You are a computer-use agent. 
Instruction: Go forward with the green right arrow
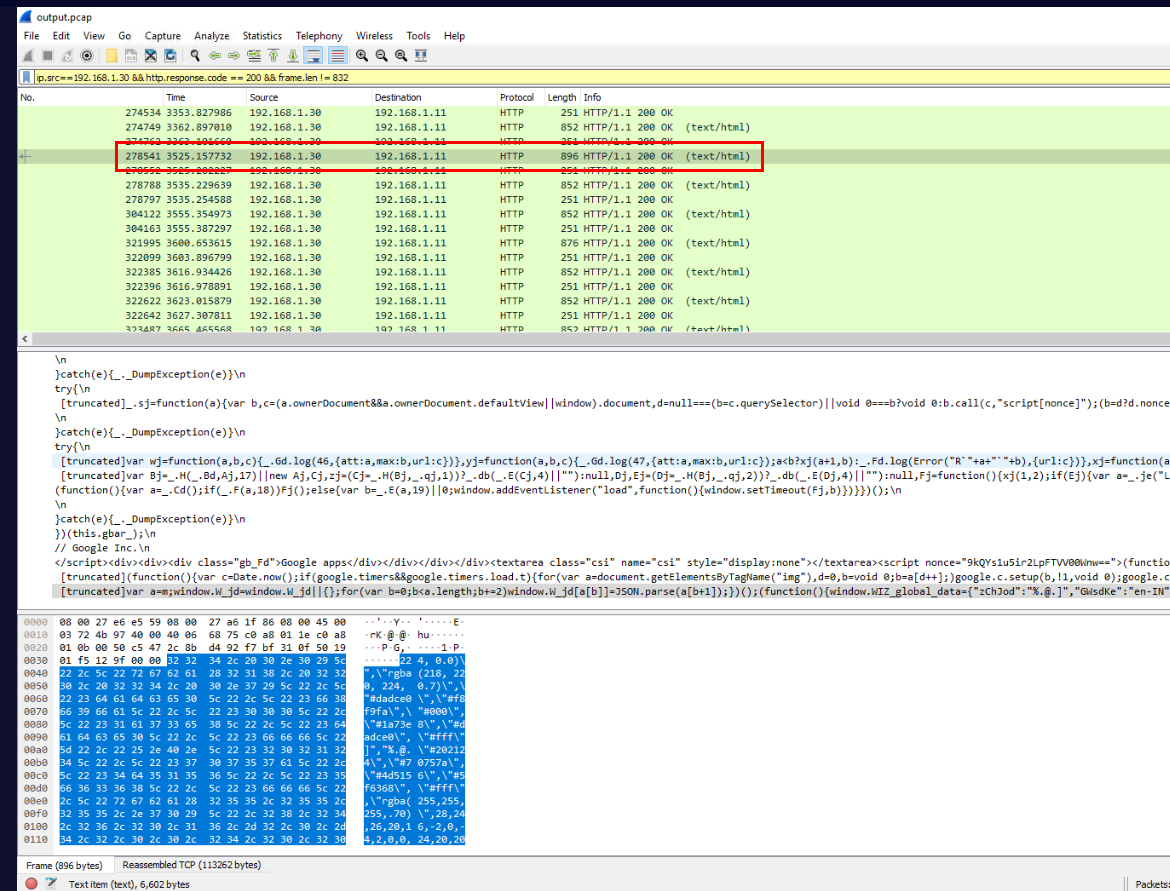(234, 55)
